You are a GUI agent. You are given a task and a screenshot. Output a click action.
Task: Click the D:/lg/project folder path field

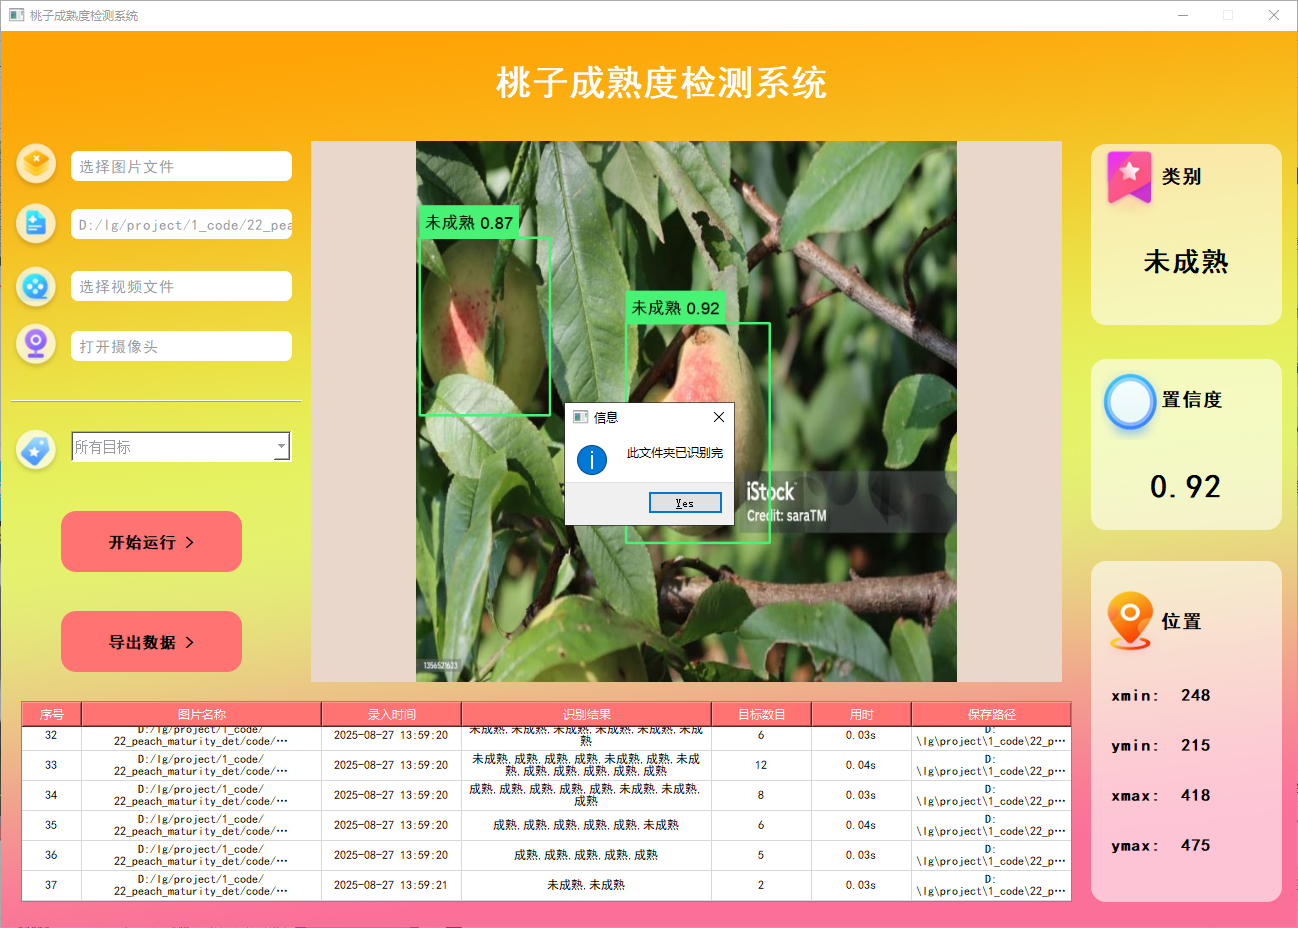point(181,225)
